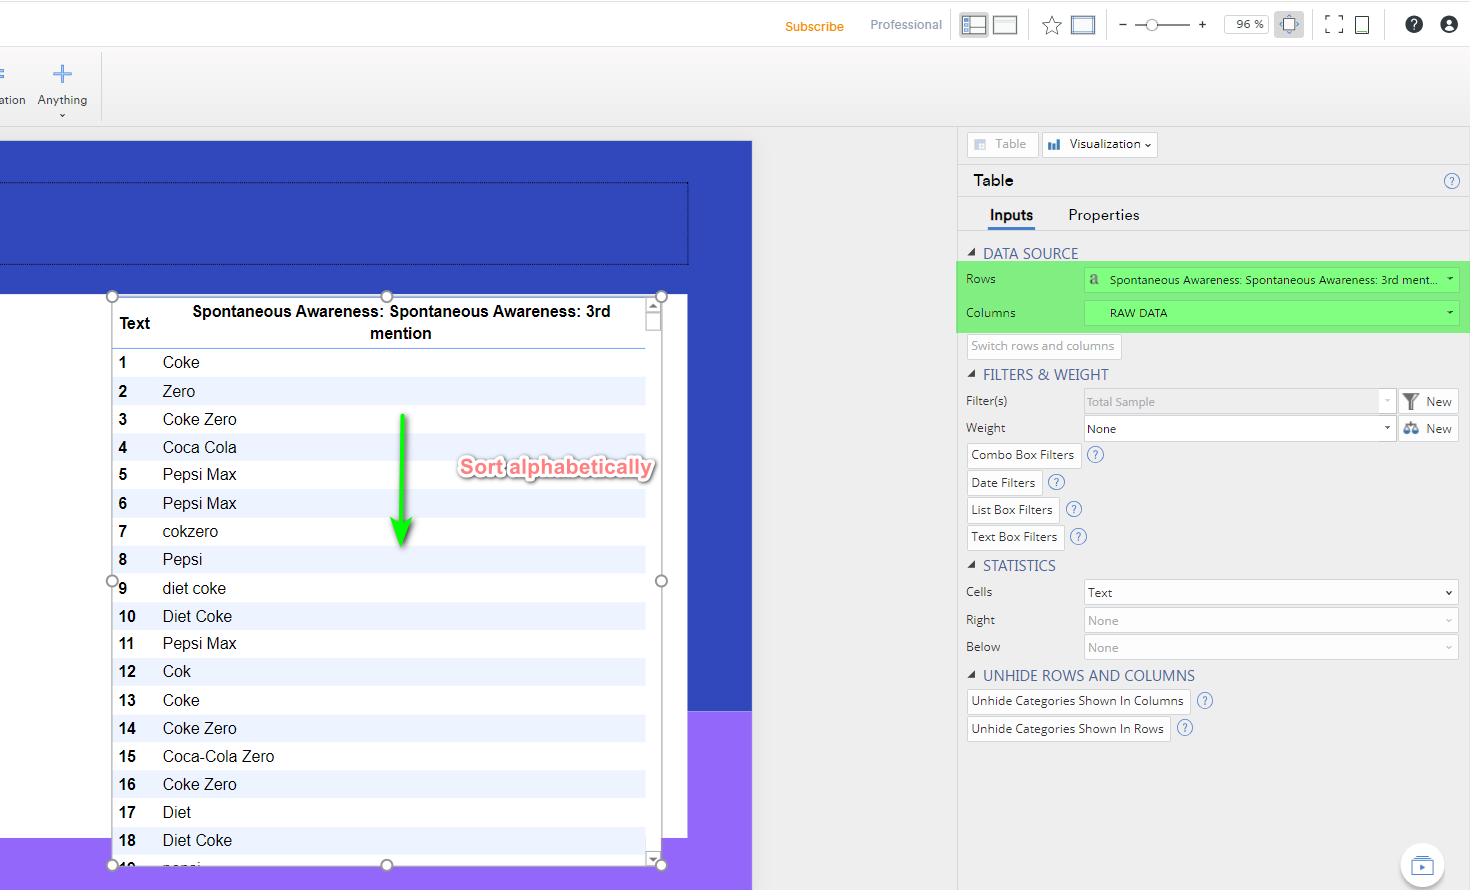Select the 'Zero' cell in row 2
1470x890 pixels.
(179, 391)
